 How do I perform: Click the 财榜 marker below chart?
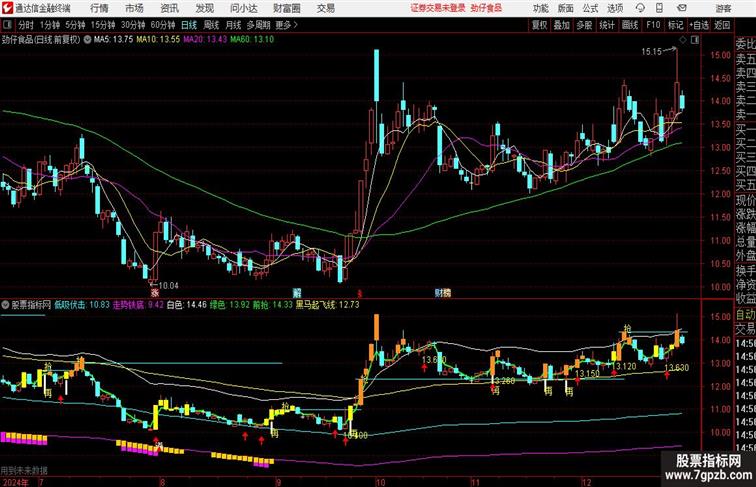tap(443, 292)
